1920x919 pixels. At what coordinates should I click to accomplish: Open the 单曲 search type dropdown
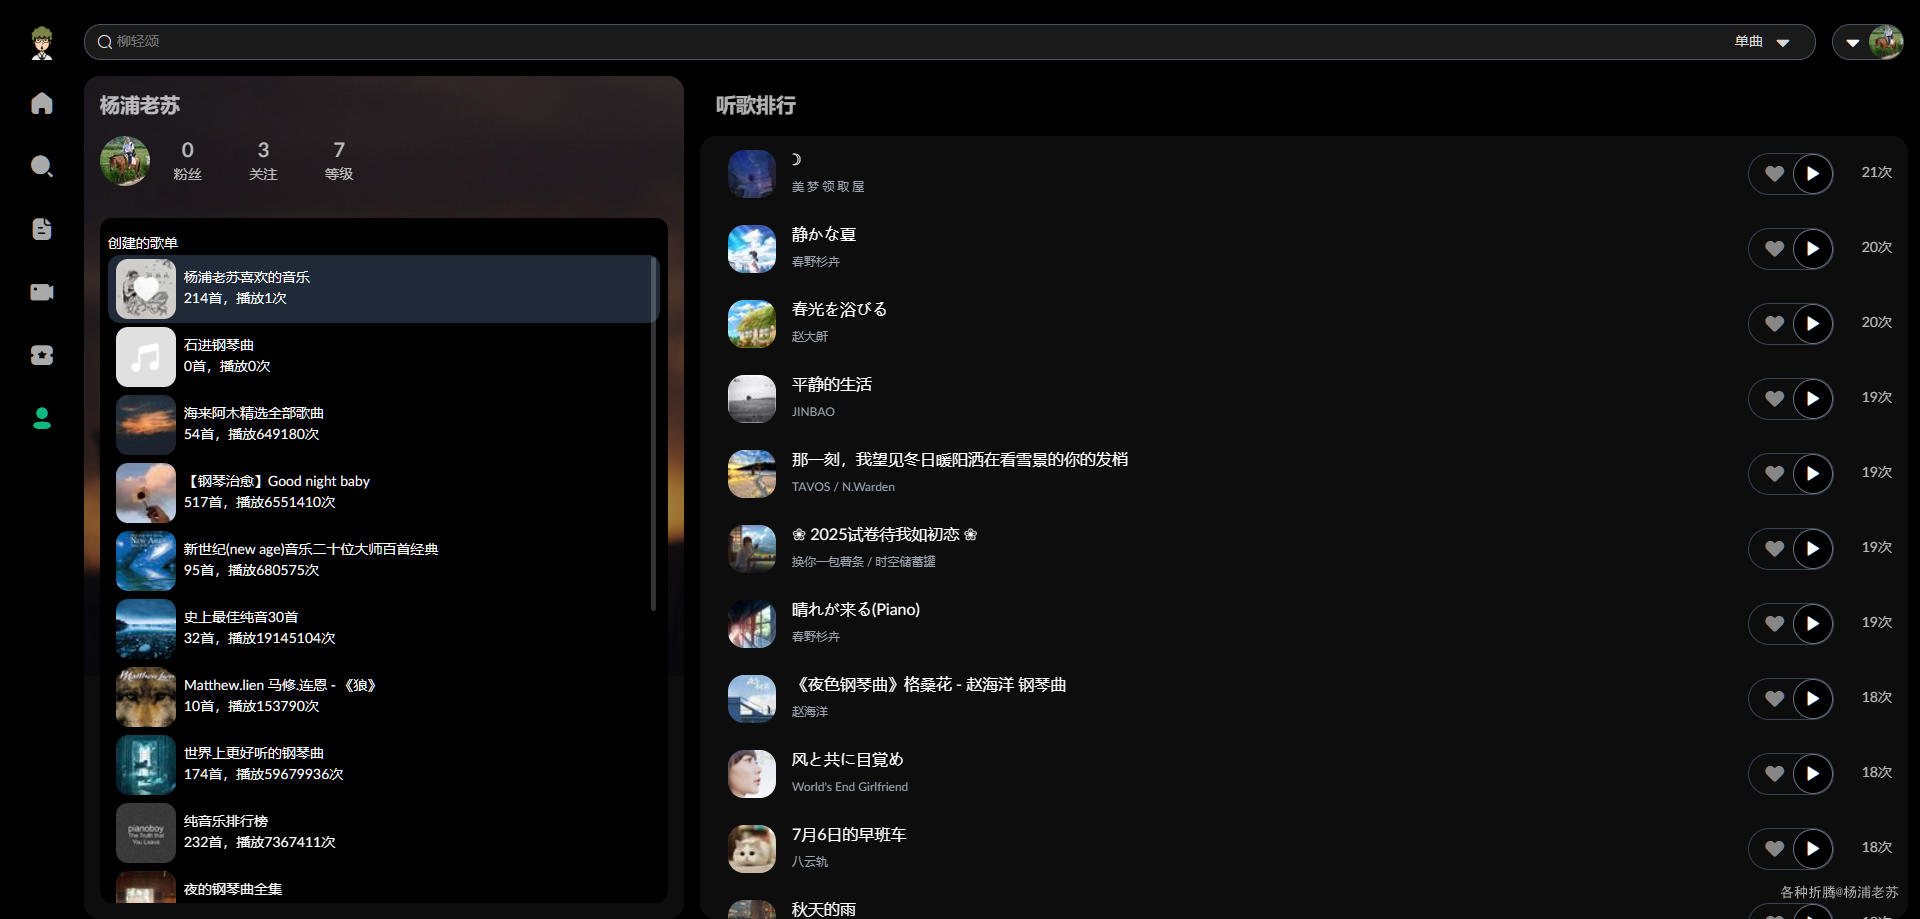(1762, 42)
